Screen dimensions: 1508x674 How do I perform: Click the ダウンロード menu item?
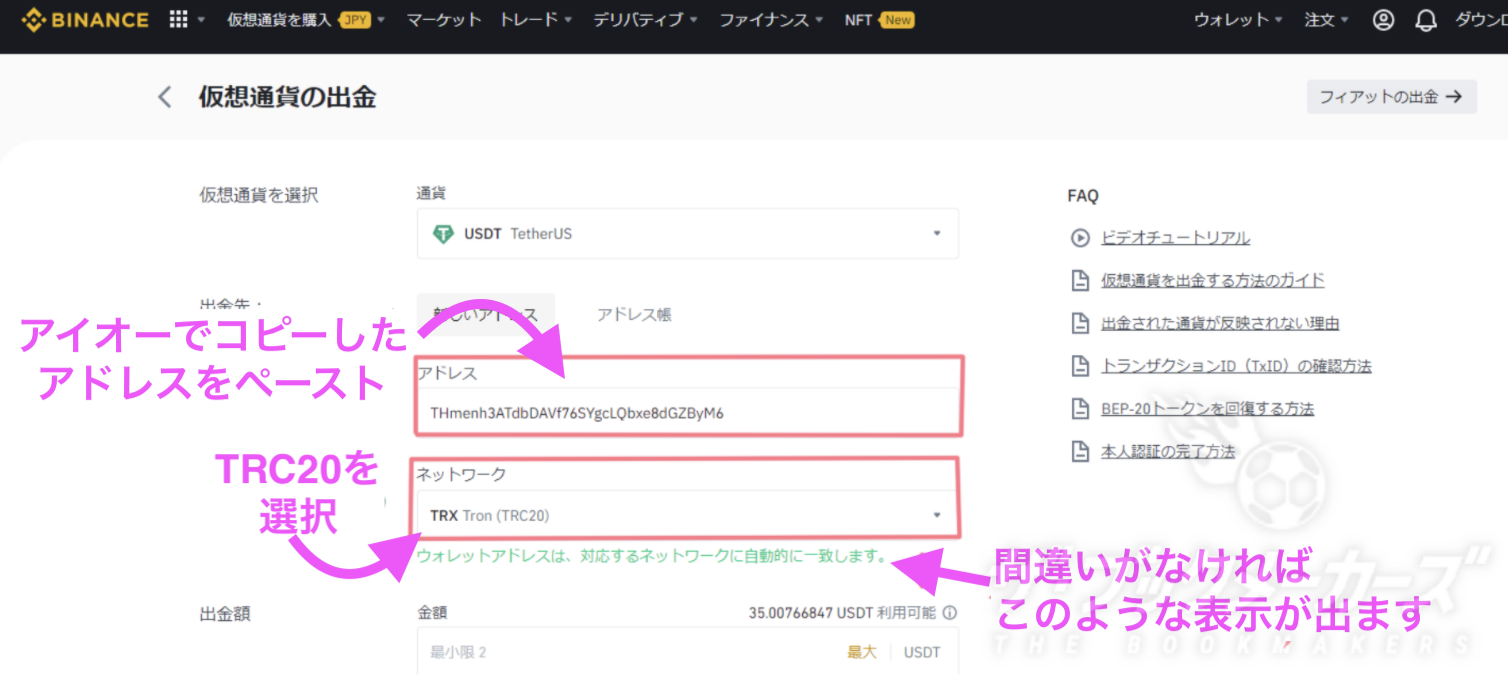(x=1481, y=20)
